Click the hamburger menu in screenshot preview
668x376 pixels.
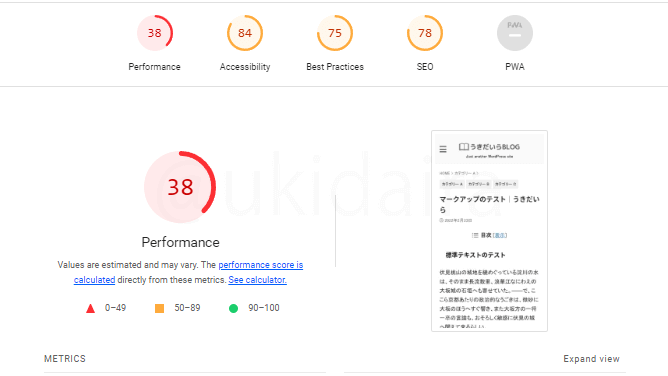[443, 149]
